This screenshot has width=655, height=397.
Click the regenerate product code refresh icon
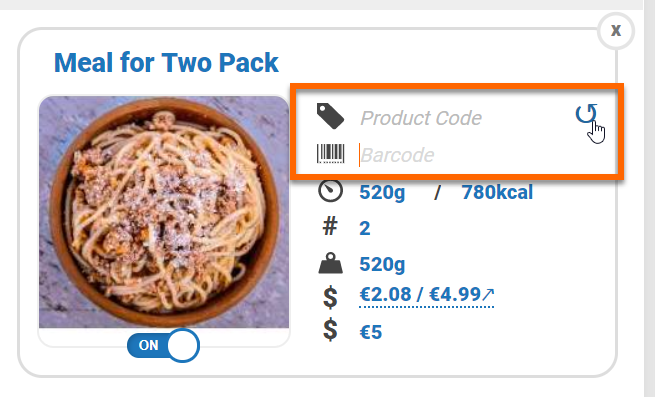click(x=586, y=113)
